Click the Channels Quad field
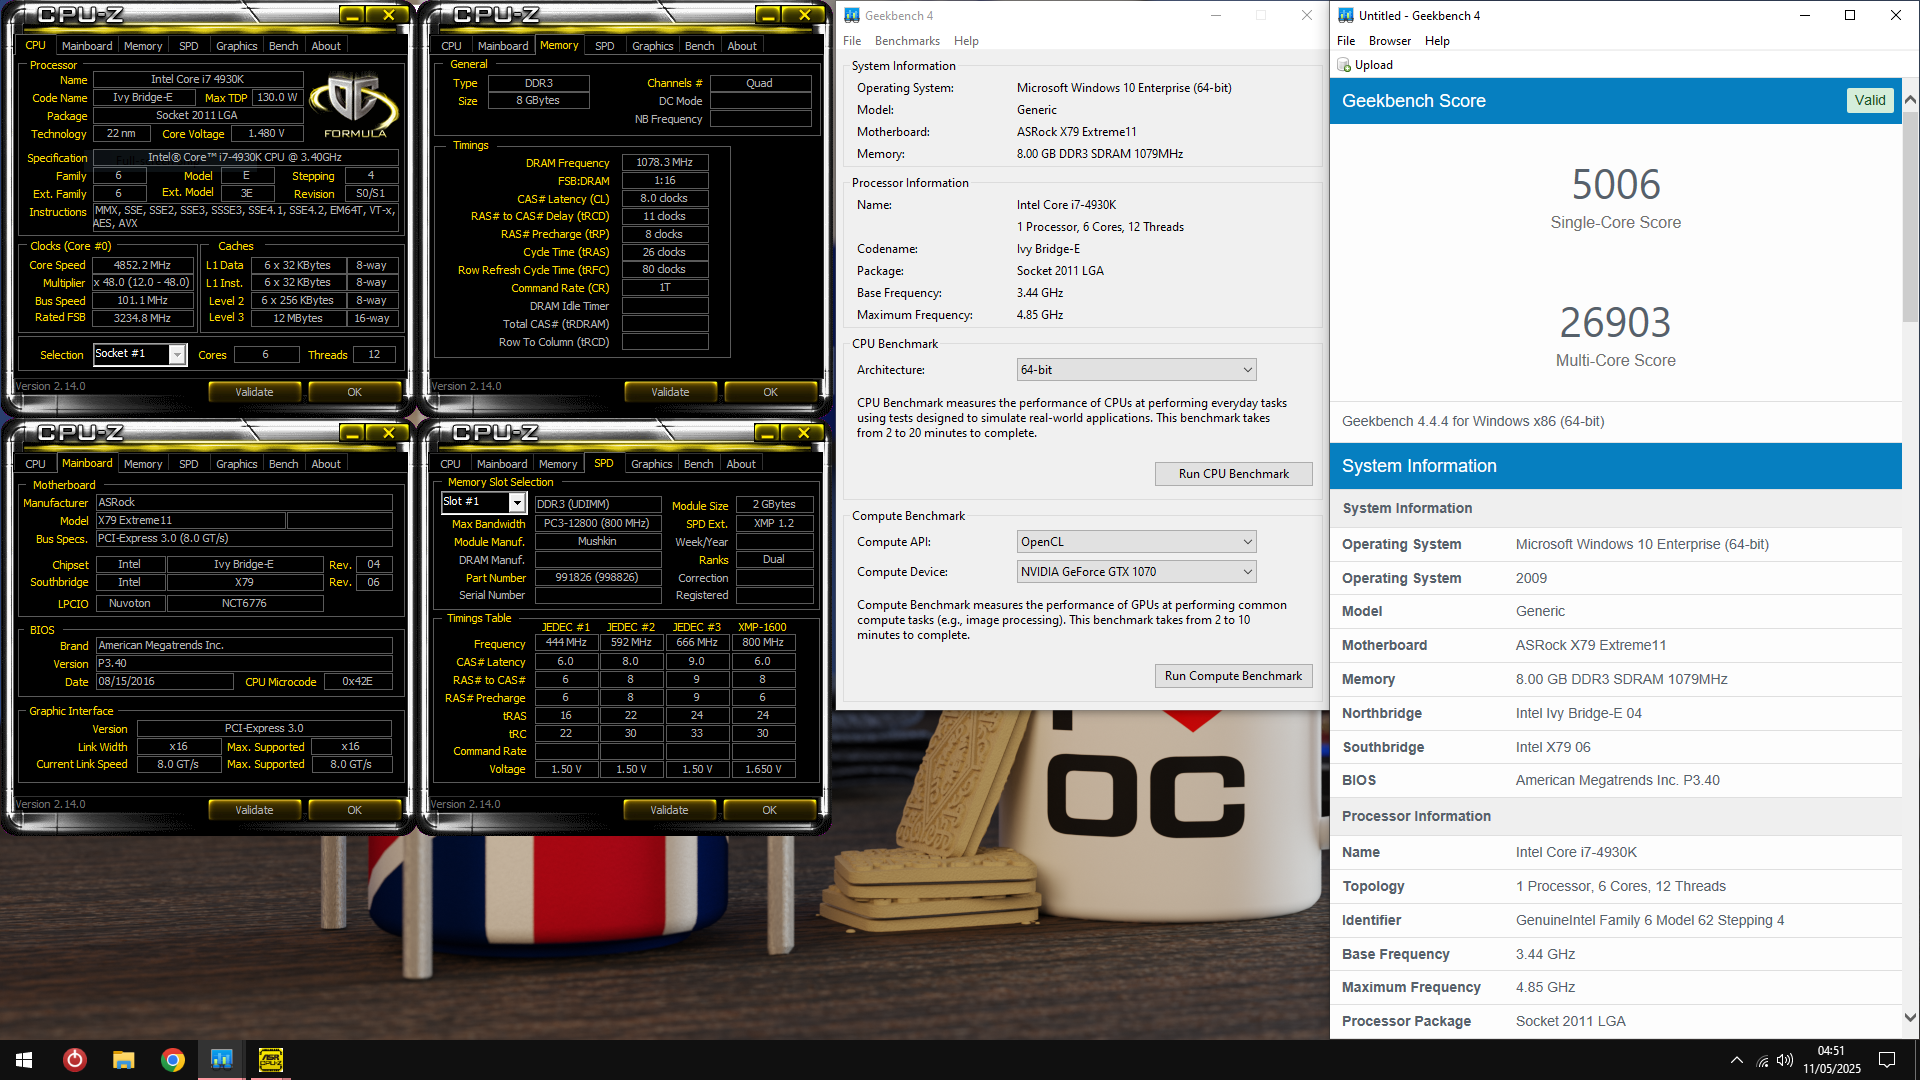 point(760,83)
